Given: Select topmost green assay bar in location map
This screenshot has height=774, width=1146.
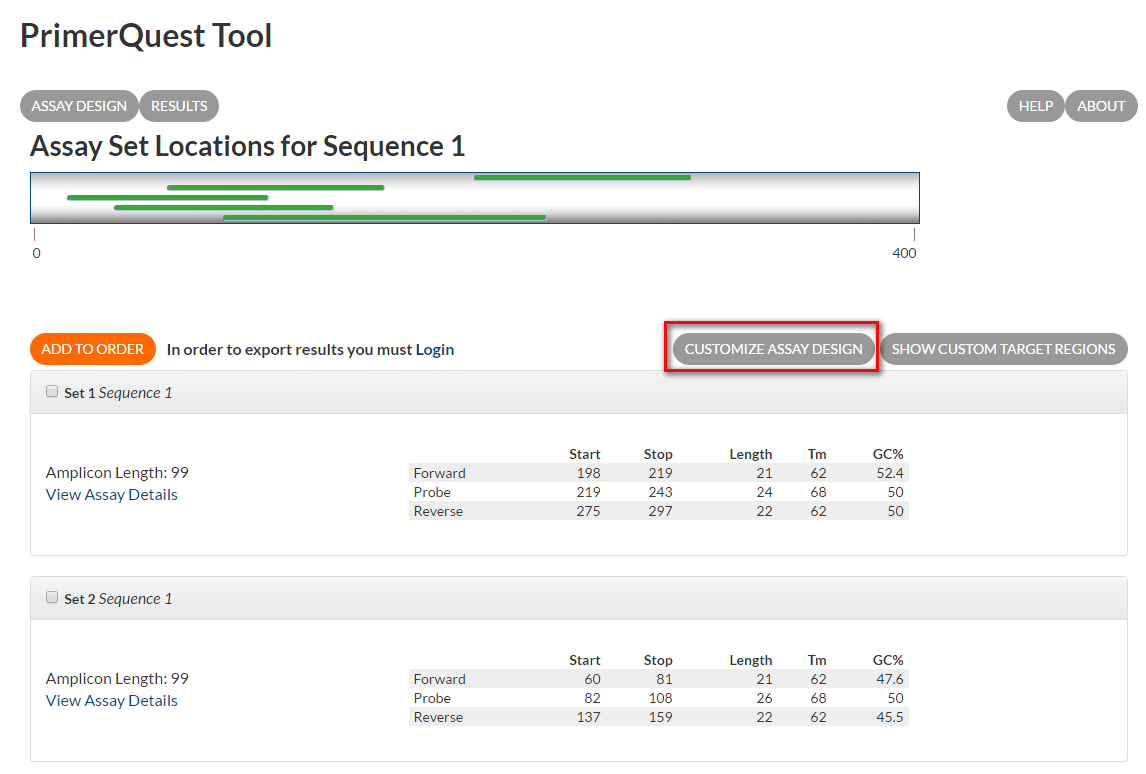Looking at the screenshot, I should click(583, 178).
